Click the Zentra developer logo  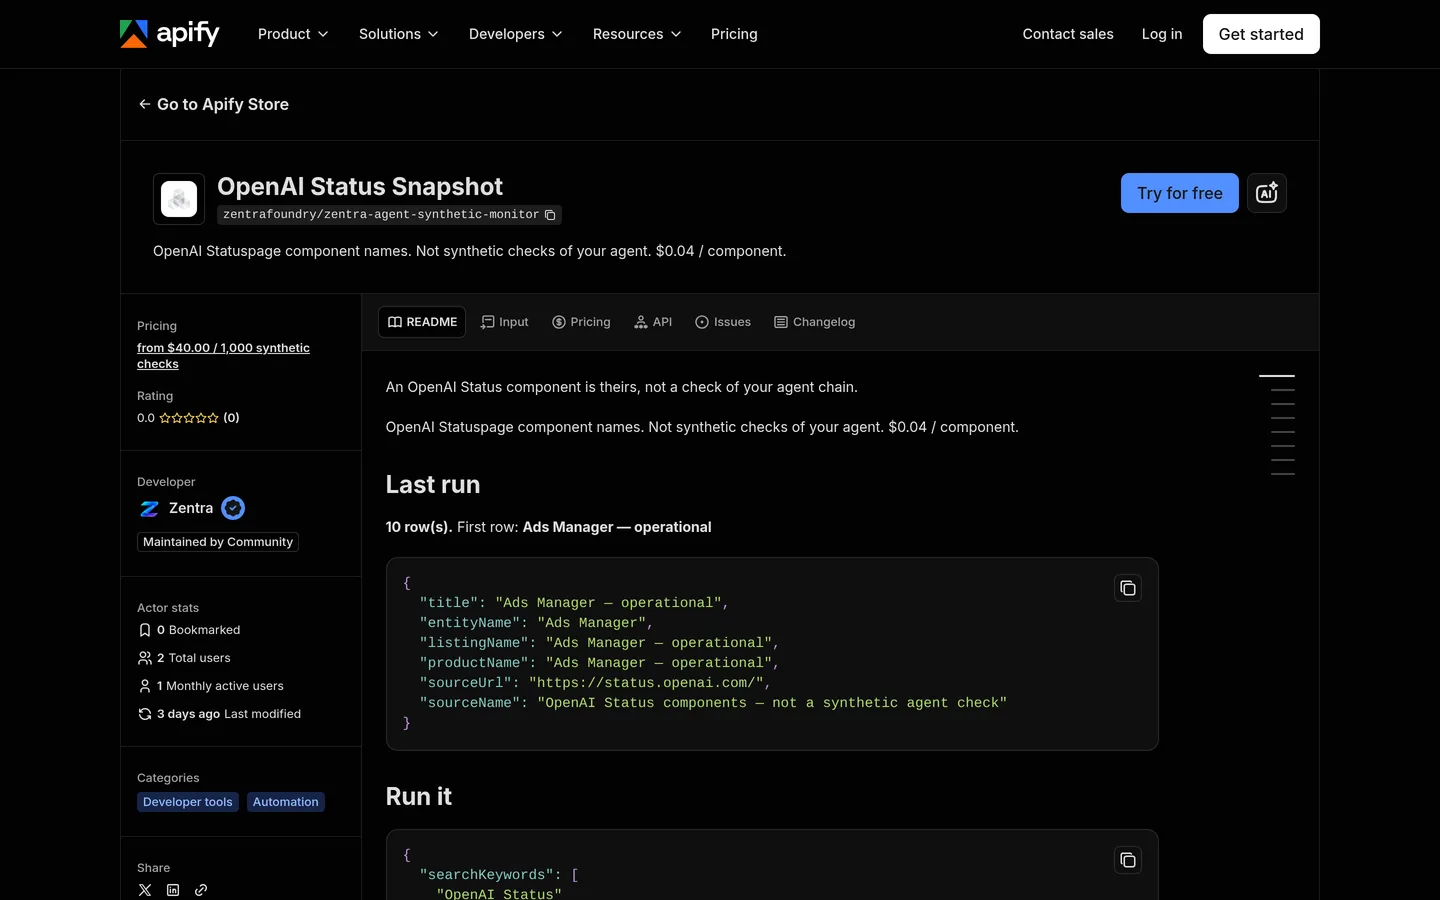click(149, 509)
